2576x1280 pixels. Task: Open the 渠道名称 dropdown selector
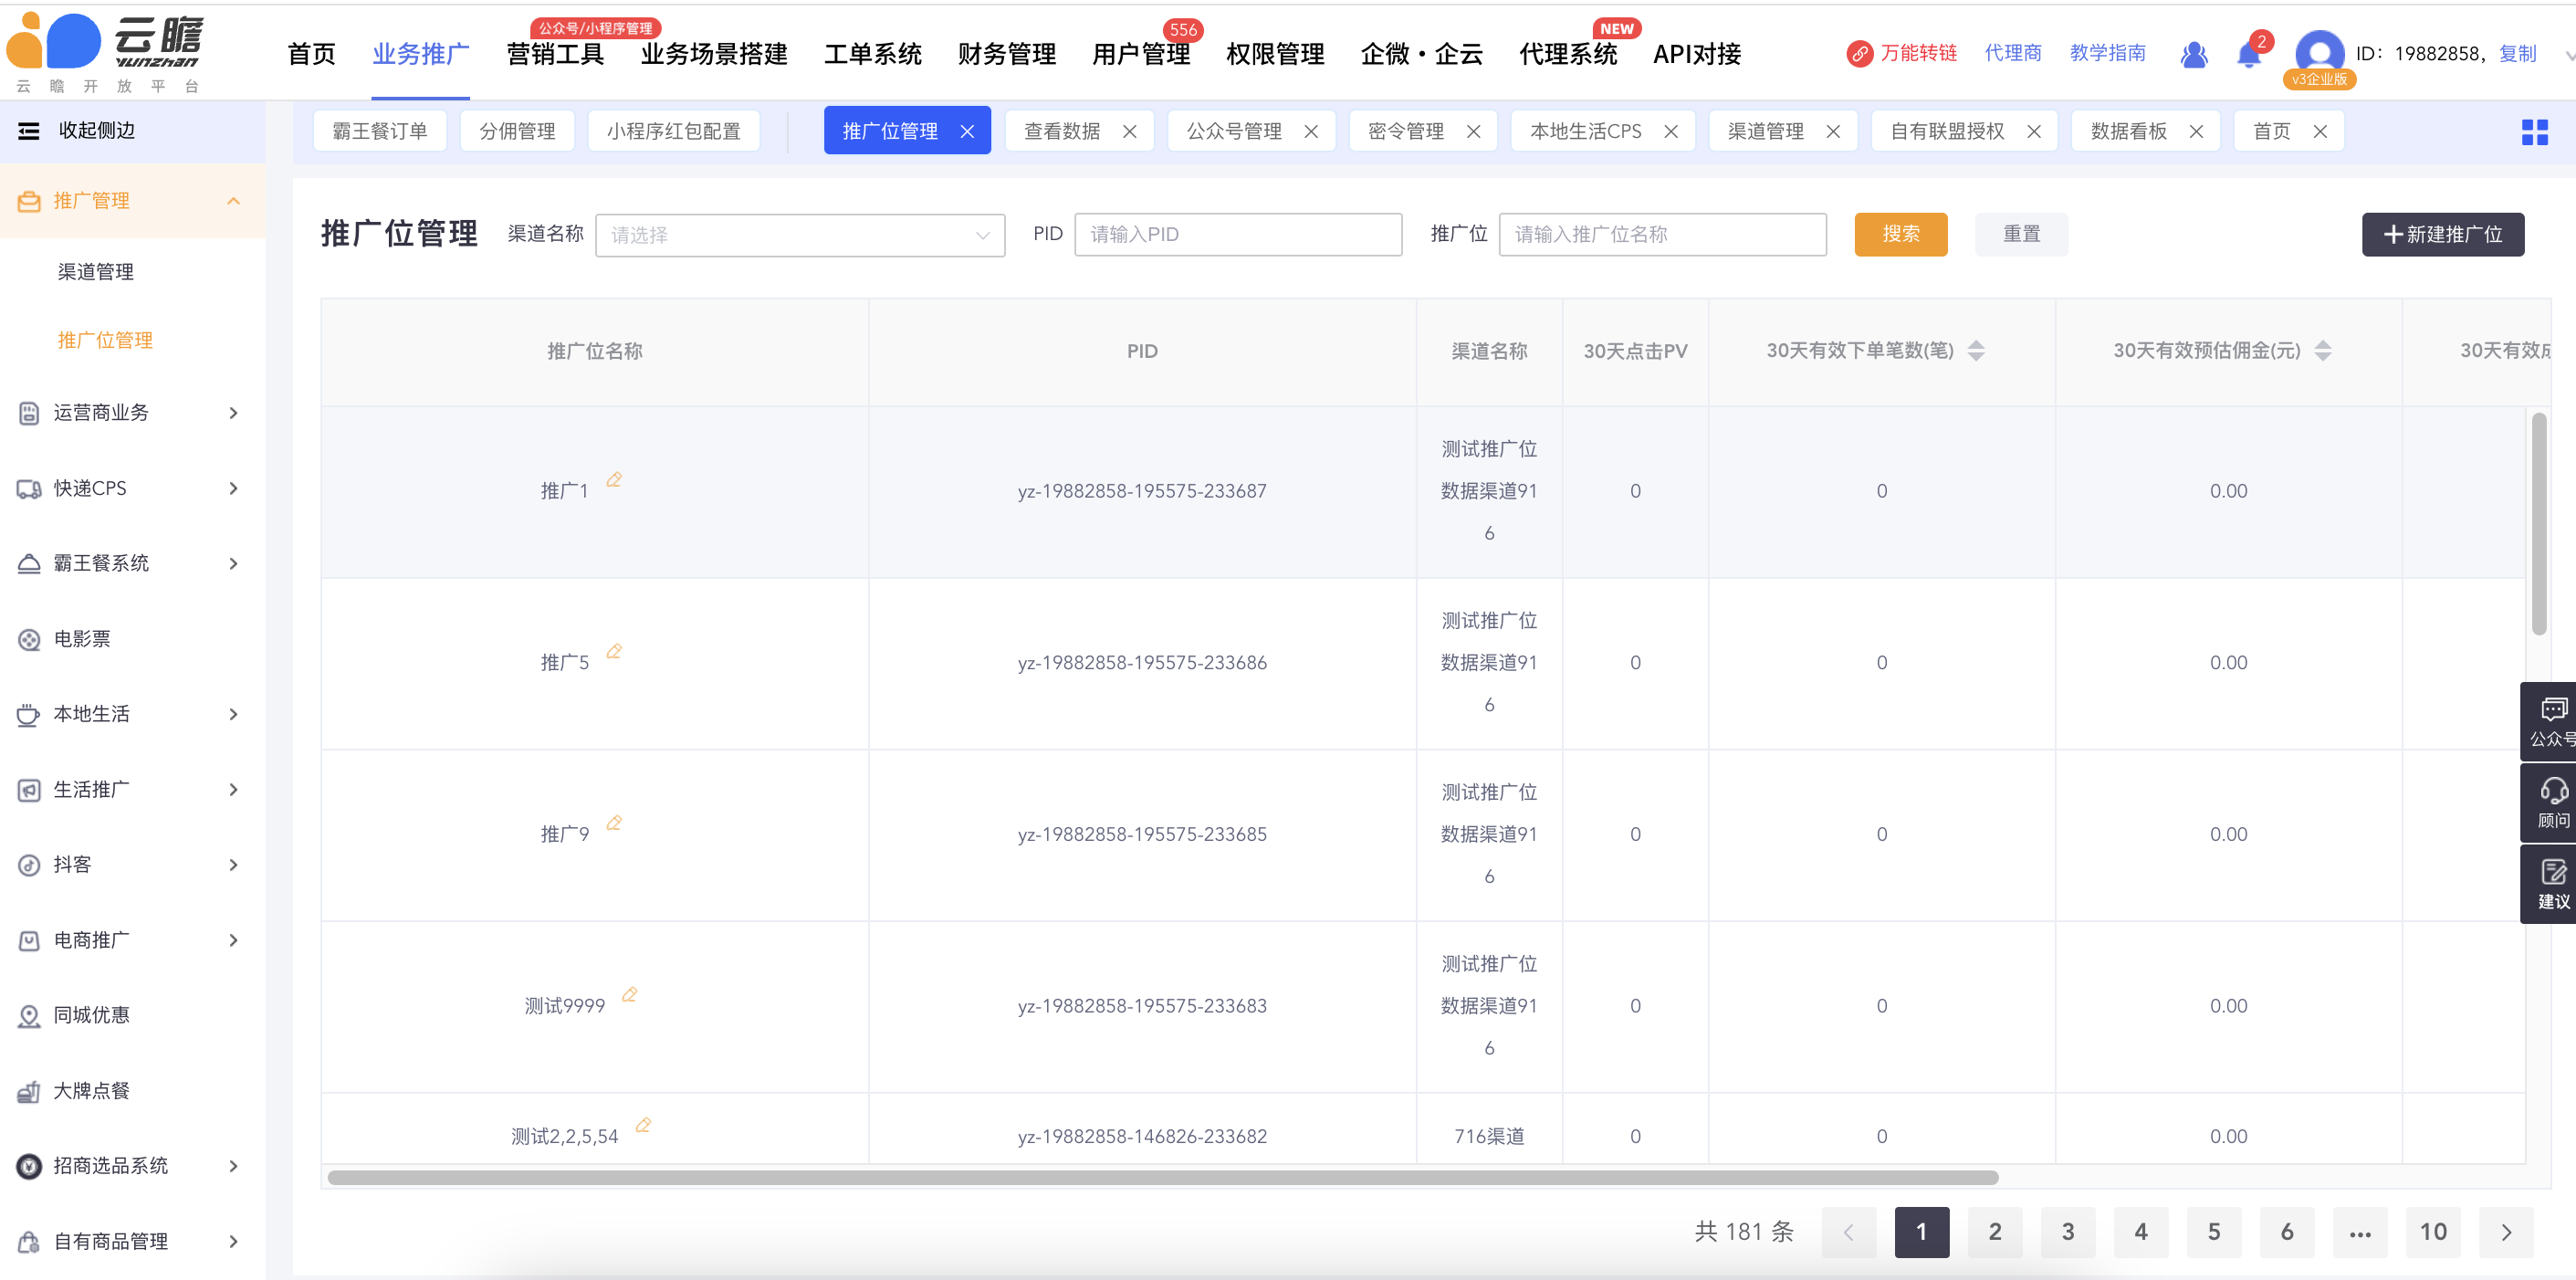click(x=800, y=235)
